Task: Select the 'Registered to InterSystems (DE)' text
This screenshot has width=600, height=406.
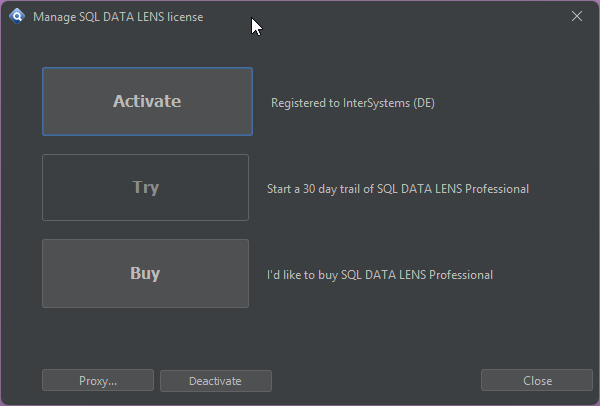Action: tap(353, 103)
